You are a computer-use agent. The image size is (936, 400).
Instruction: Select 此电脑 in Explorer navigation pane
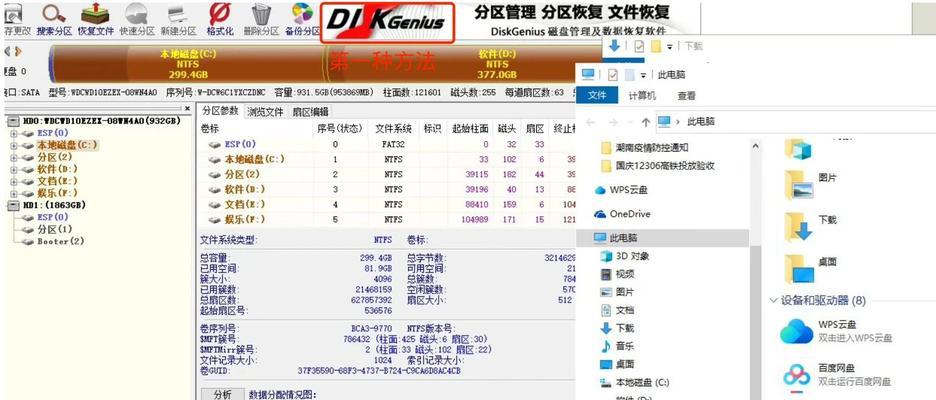(x=663, y=238)
